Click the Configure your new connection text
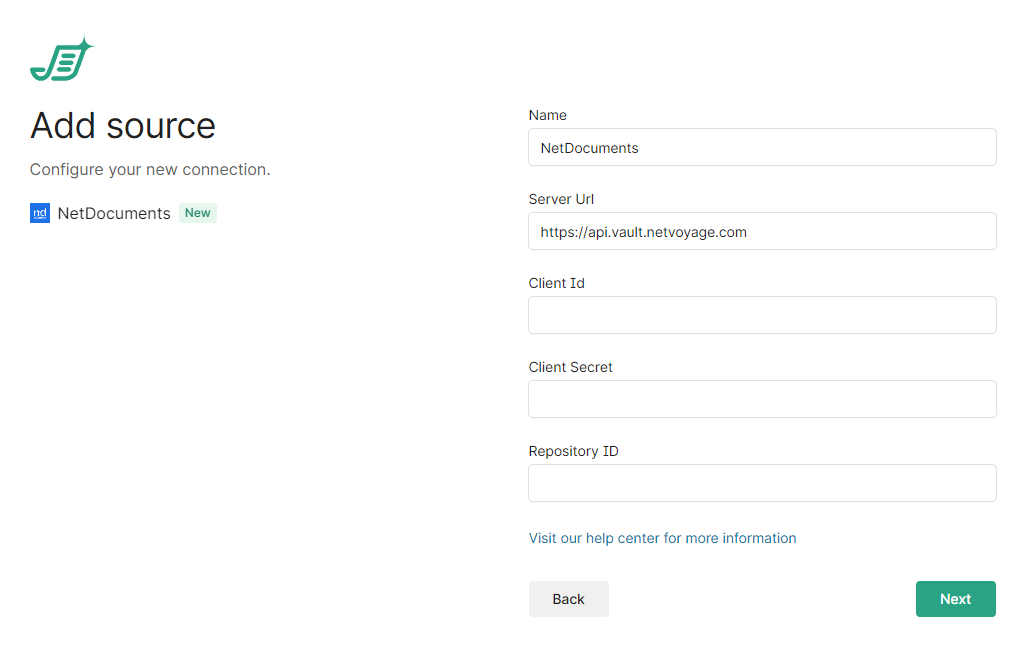 [150, 170]
